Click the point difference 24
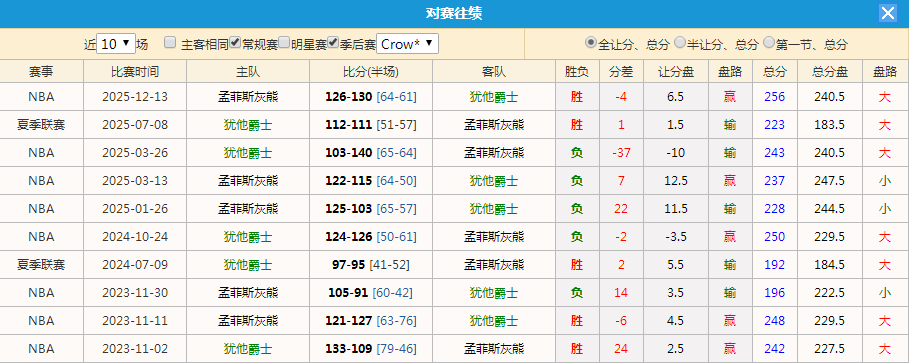The height and width of the screenshot is (363, 909). pos(621,349)
